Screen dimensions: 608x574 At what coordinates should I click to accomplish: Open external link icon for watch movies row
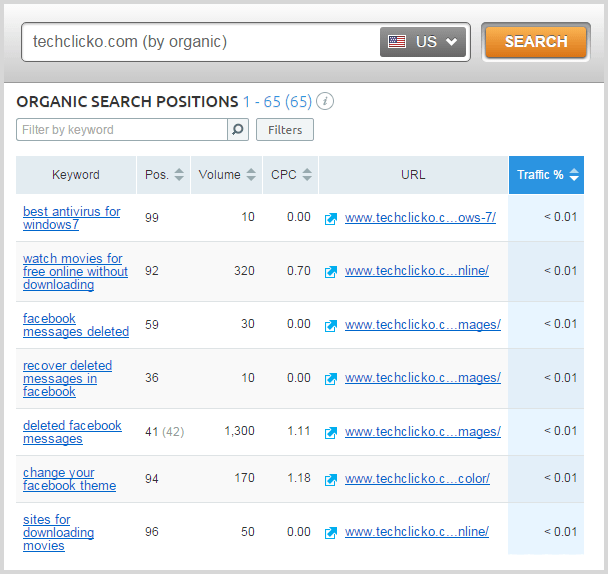tap(331, 271)
